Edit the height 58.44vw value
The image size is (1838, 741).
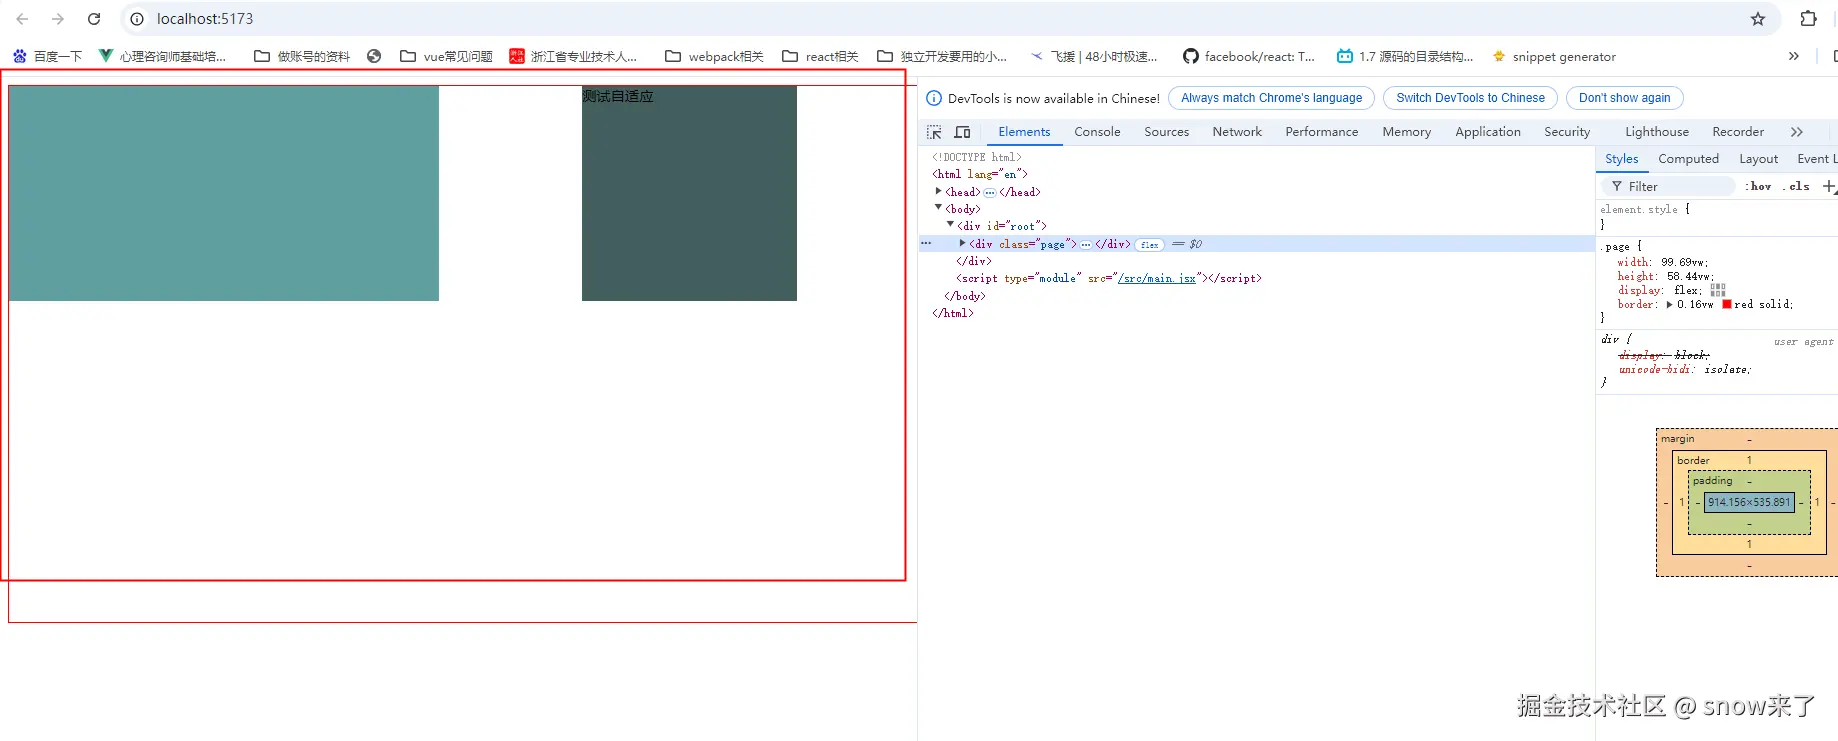pos(1689,276)
